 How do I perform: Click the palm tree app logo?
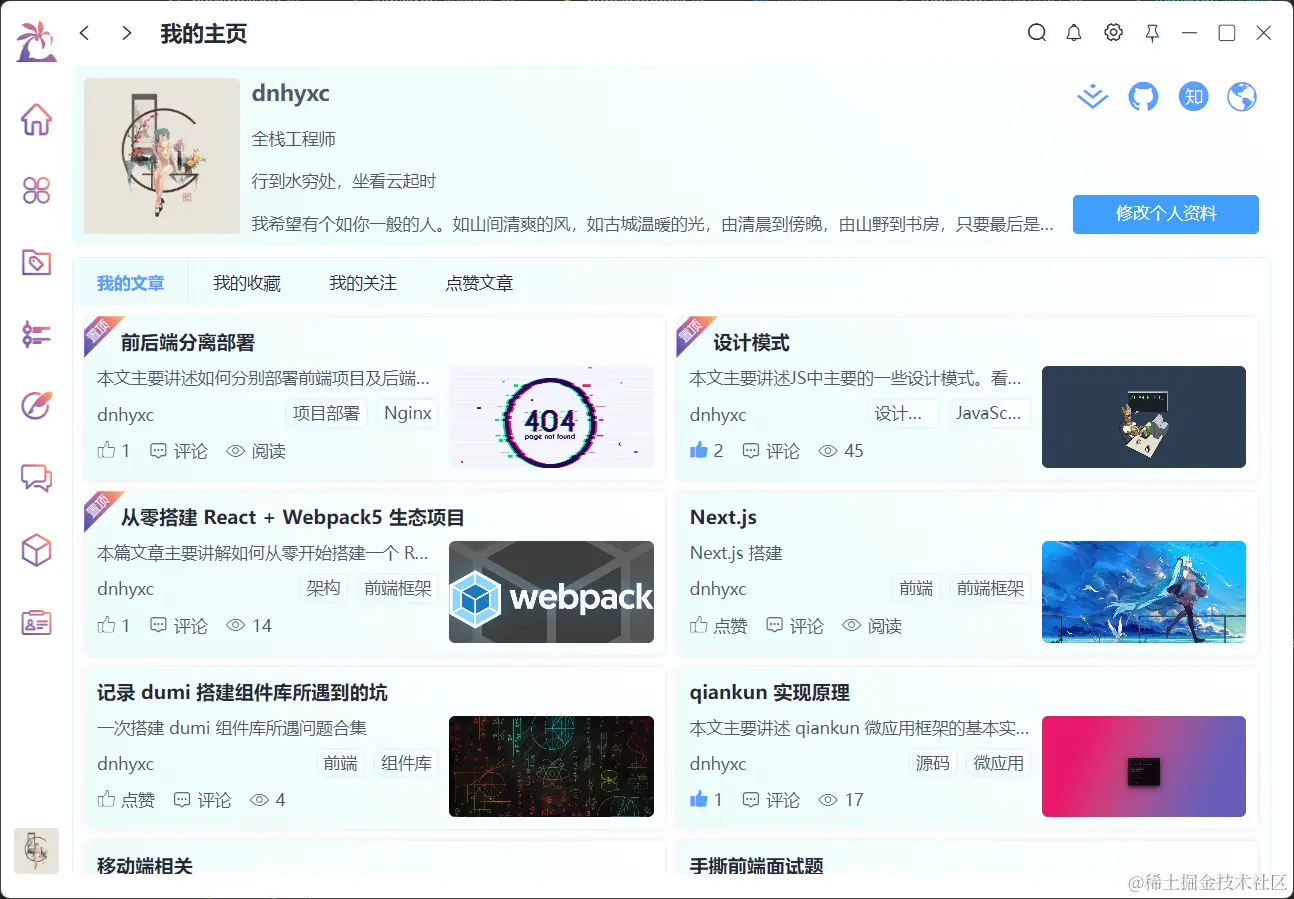click(36, 41)
